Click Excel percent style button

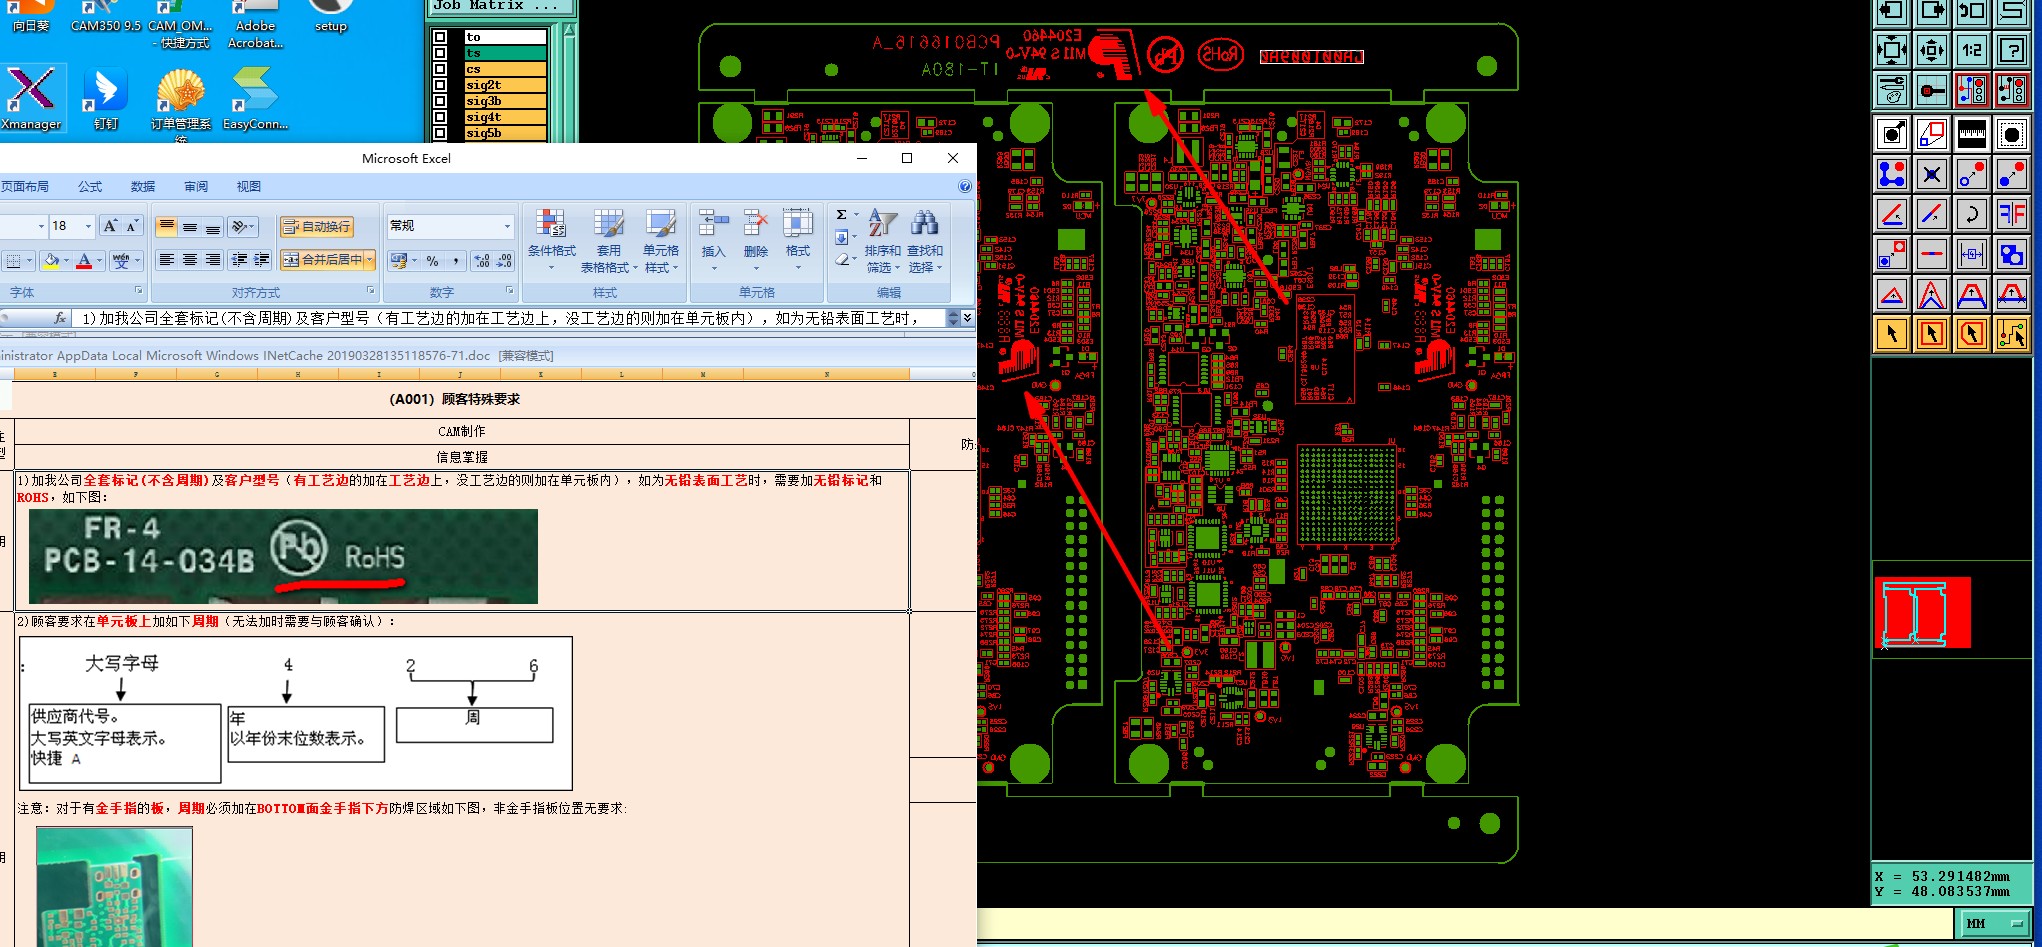pyautogui.click(x=432, y=260)
